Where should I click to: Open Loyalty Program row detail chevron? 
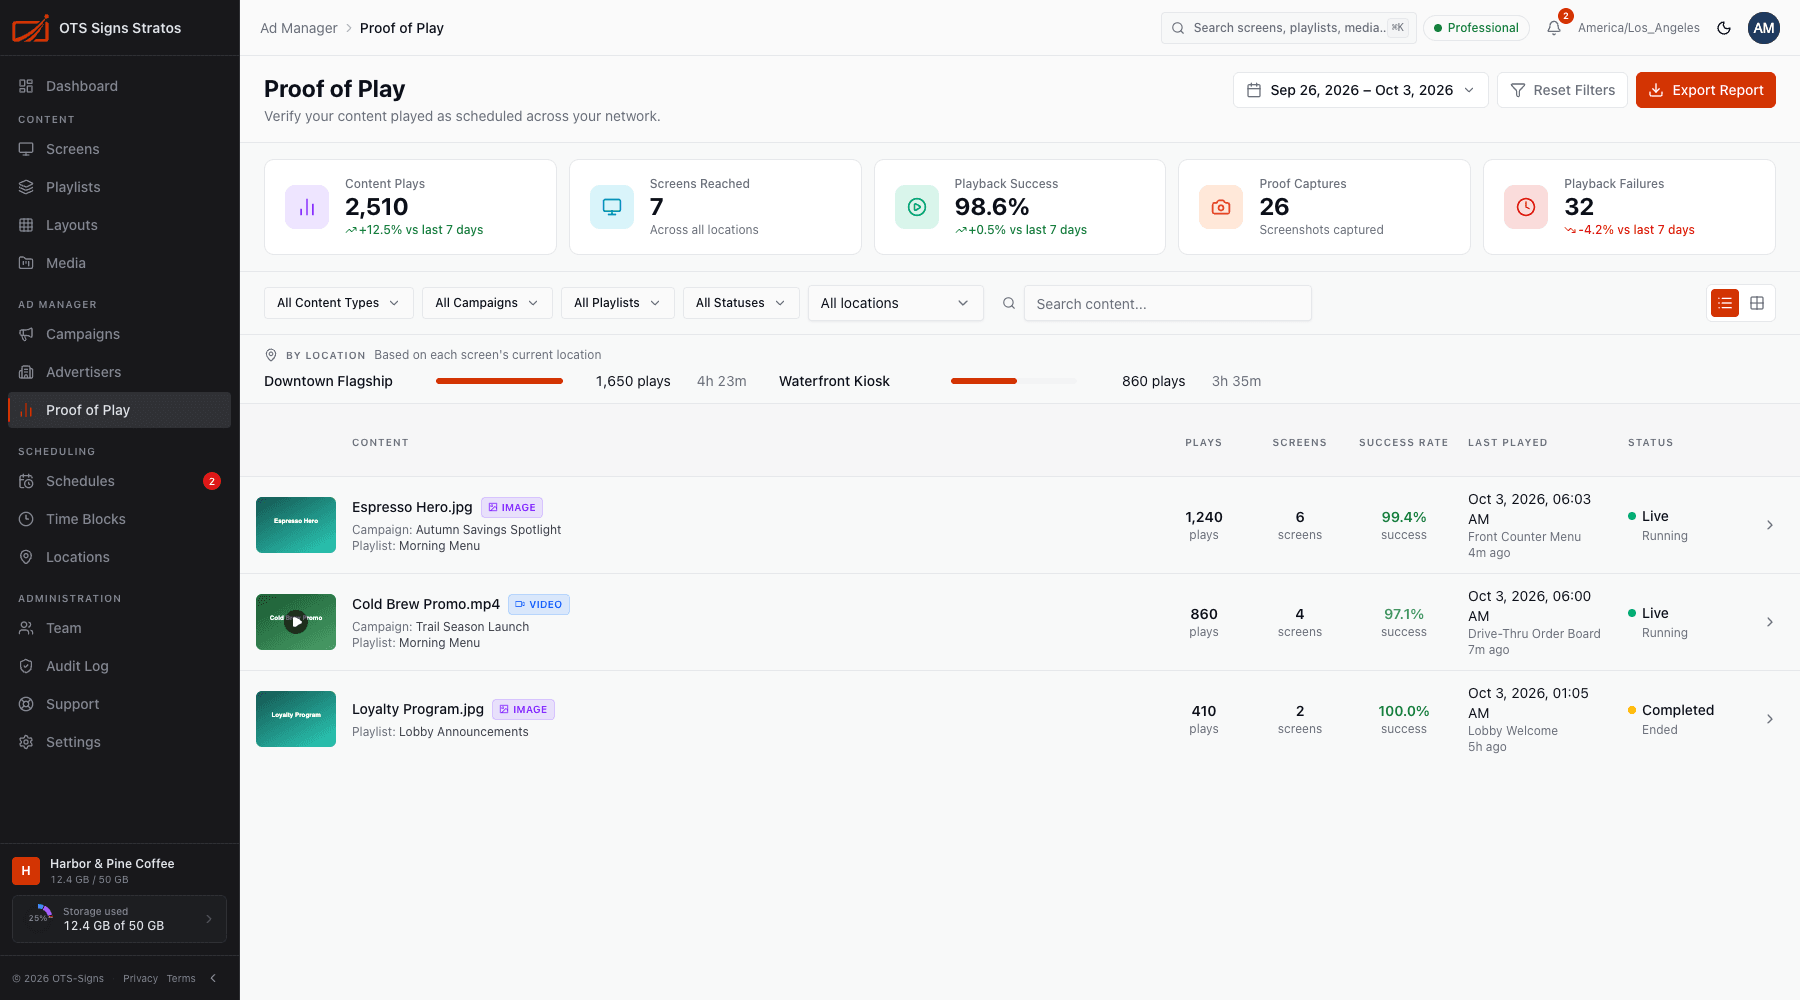pyautogui.click(x=1770, y=719)
